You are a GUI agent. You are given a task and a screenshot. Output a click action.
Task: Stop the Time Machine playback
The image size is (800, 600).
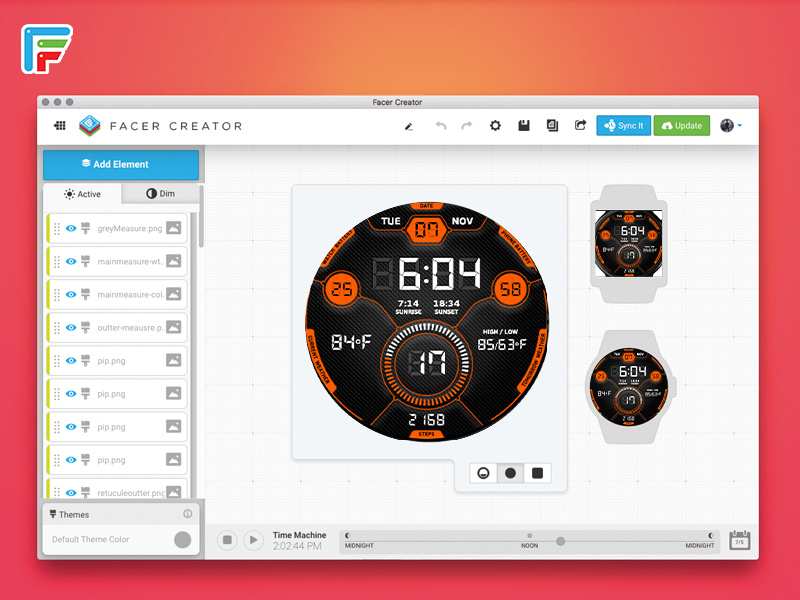pyautogui.click(x=227, y=540)
